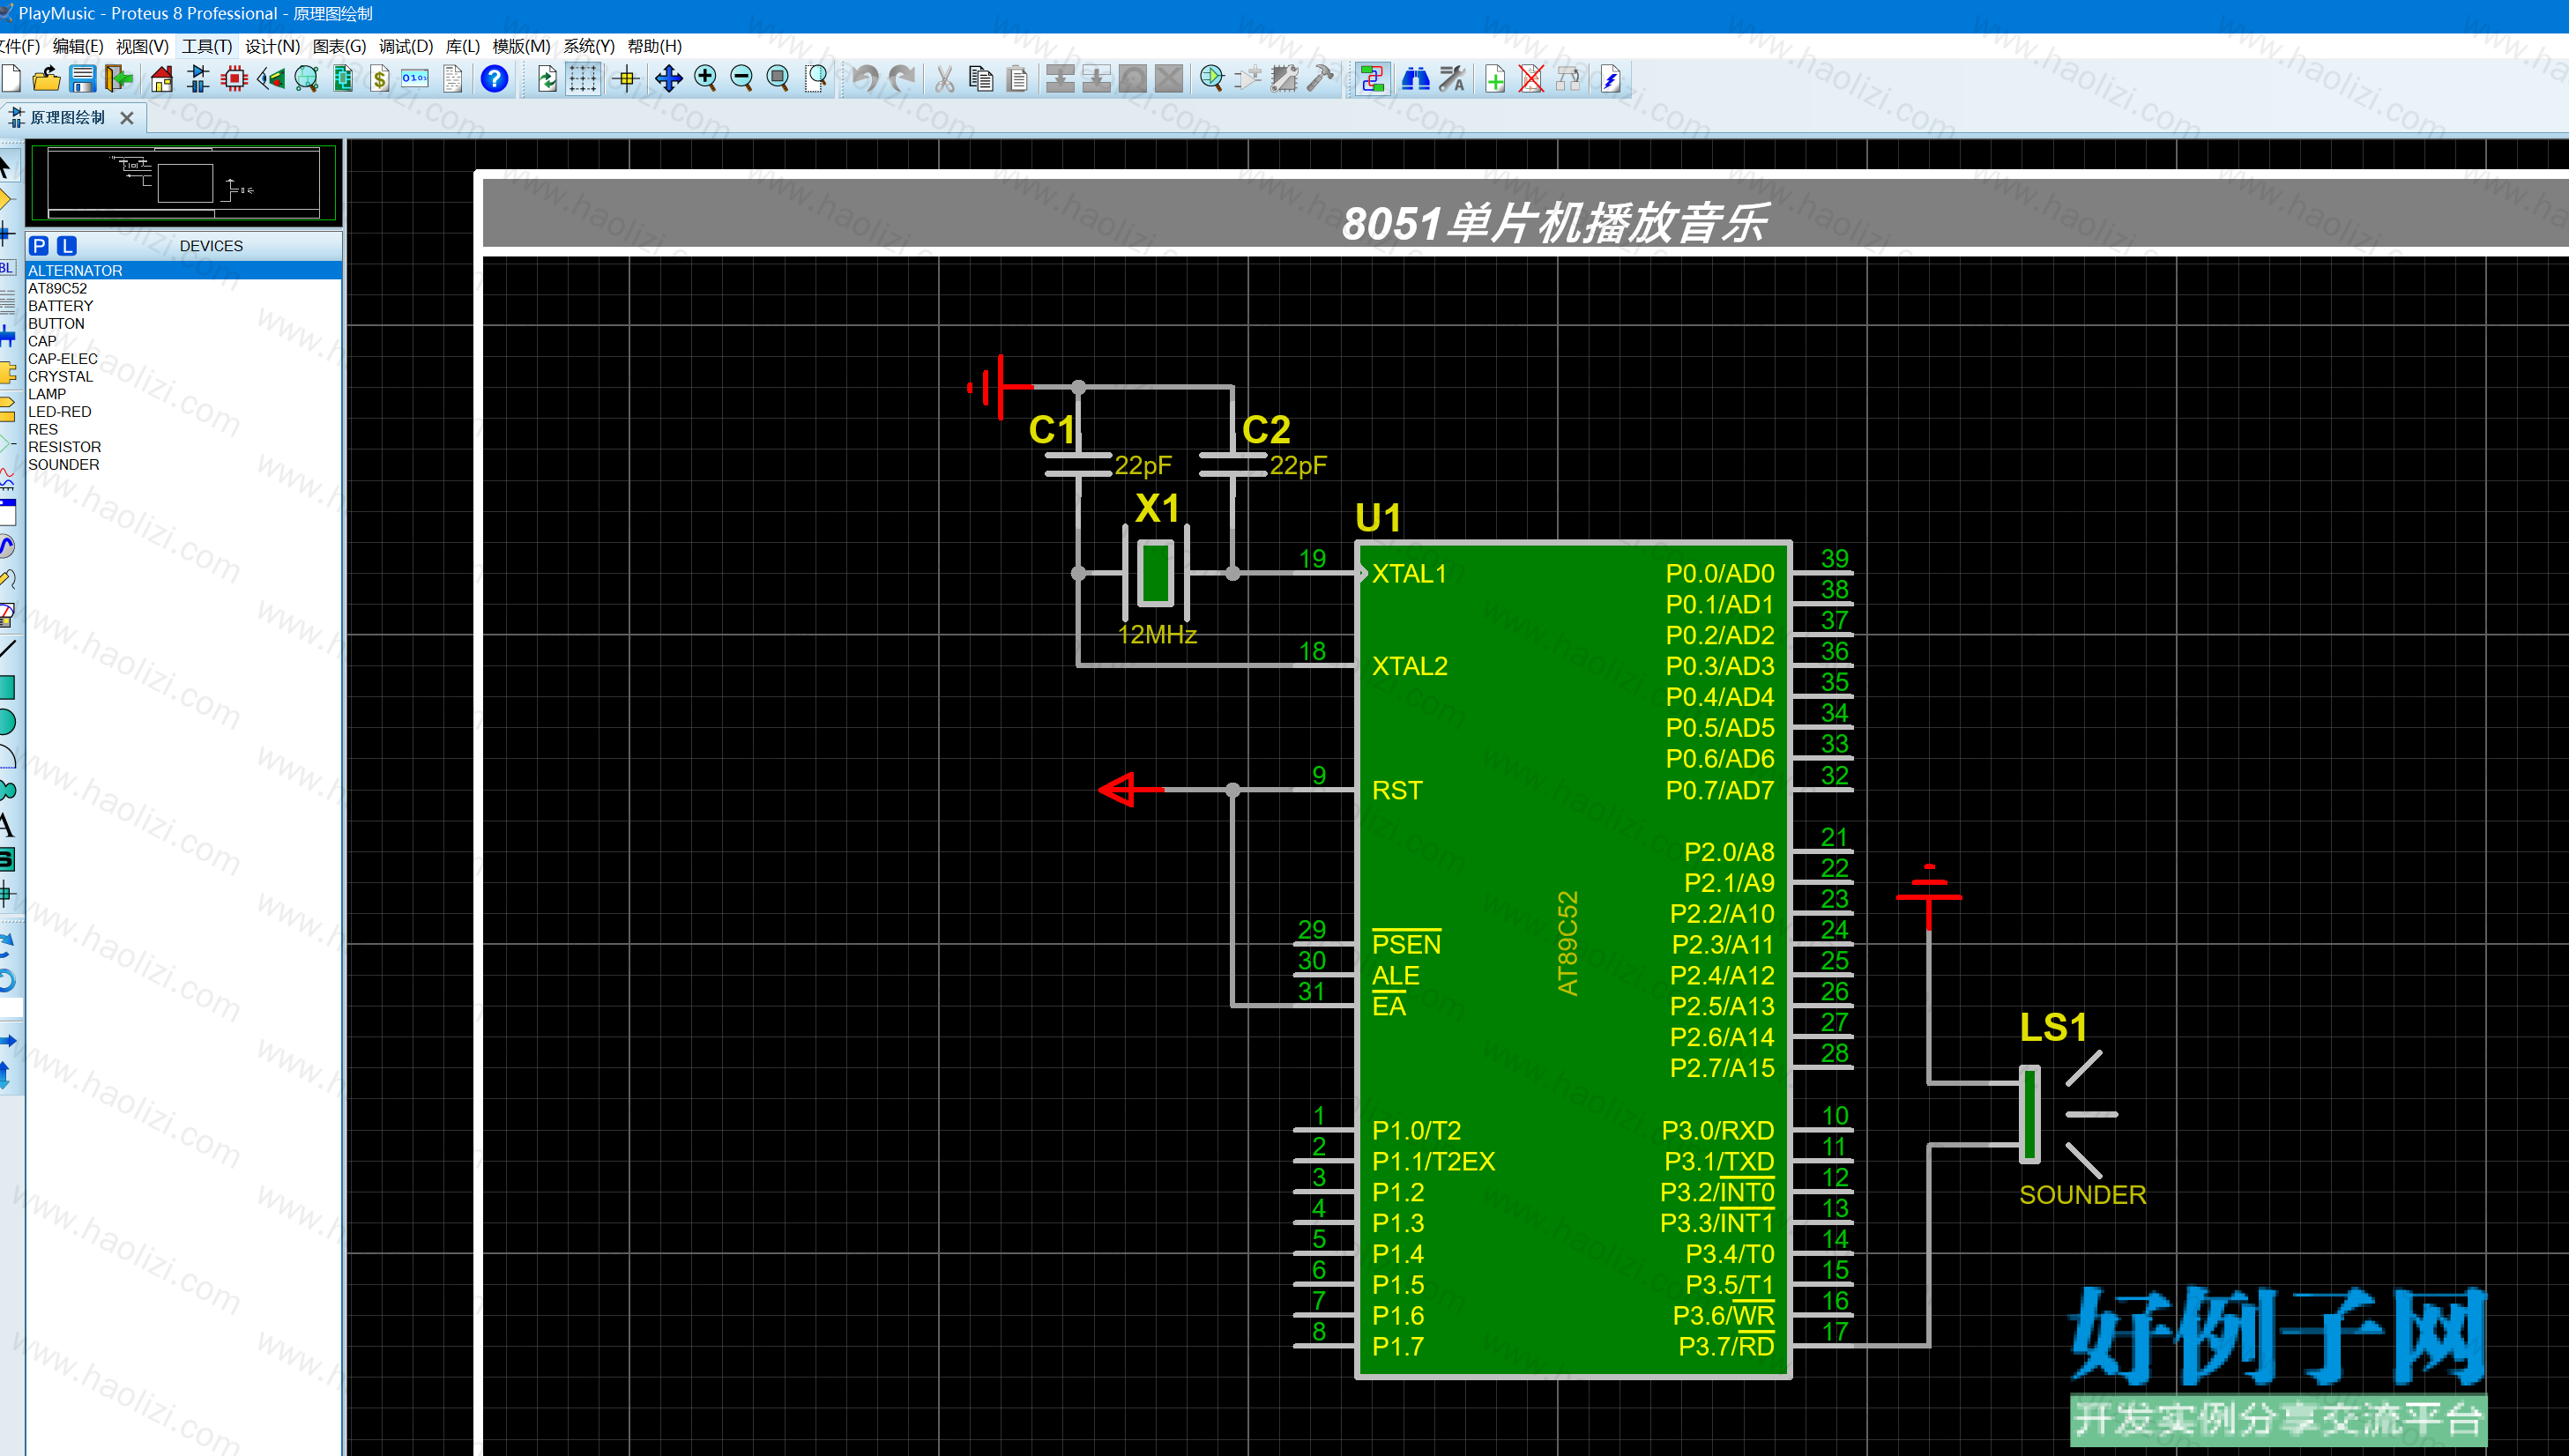This screenshot has height=1456, width=2569.
Task: Save the project with the floppy disk icon
Action: (83, 79)
